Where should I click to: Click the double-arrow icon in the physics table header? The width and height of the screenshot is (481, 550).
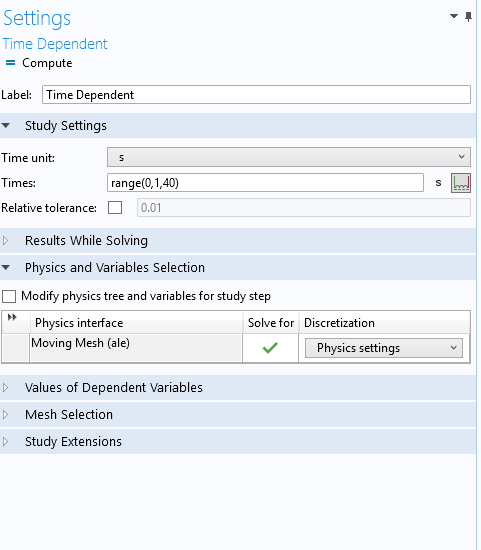pyautogui.click(x=12, y=317)
